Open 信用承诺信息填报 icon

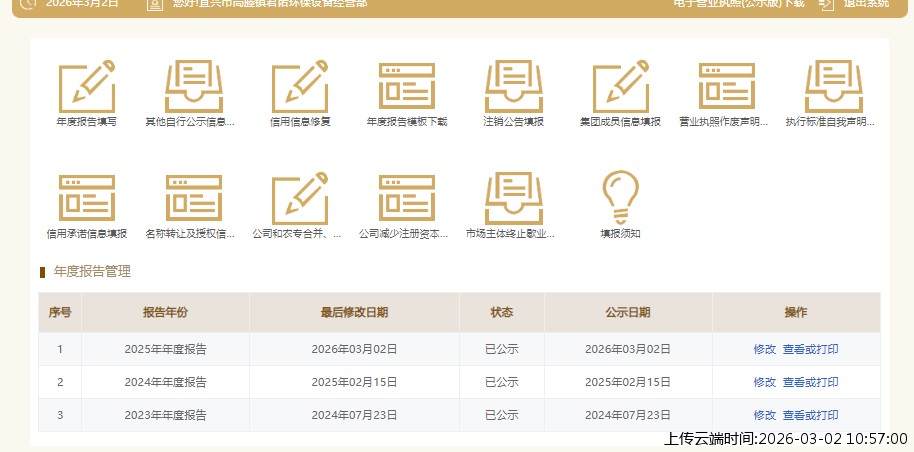click(x=86, y=197)
